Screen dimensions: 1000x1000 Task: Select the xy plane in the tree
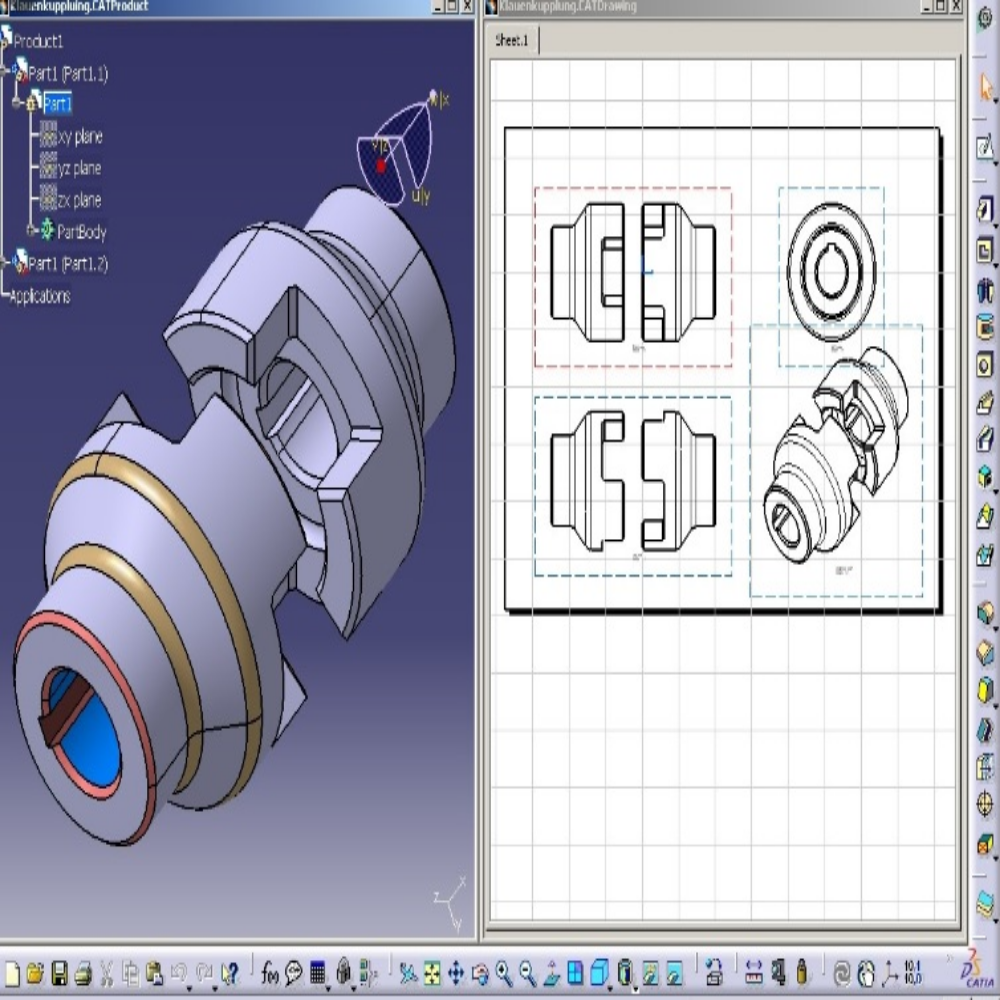pyautogui.click(x=79, y=137)
